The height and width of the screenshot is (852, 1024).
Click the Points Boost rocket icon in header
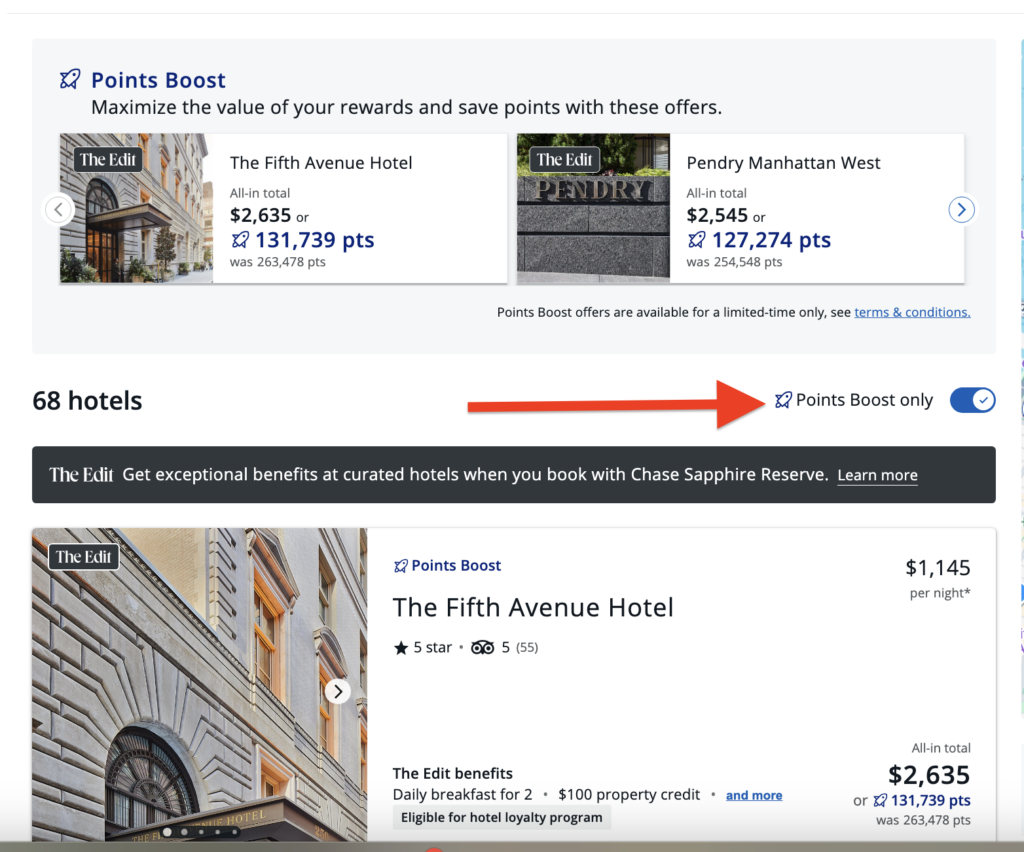coord(70,80)
